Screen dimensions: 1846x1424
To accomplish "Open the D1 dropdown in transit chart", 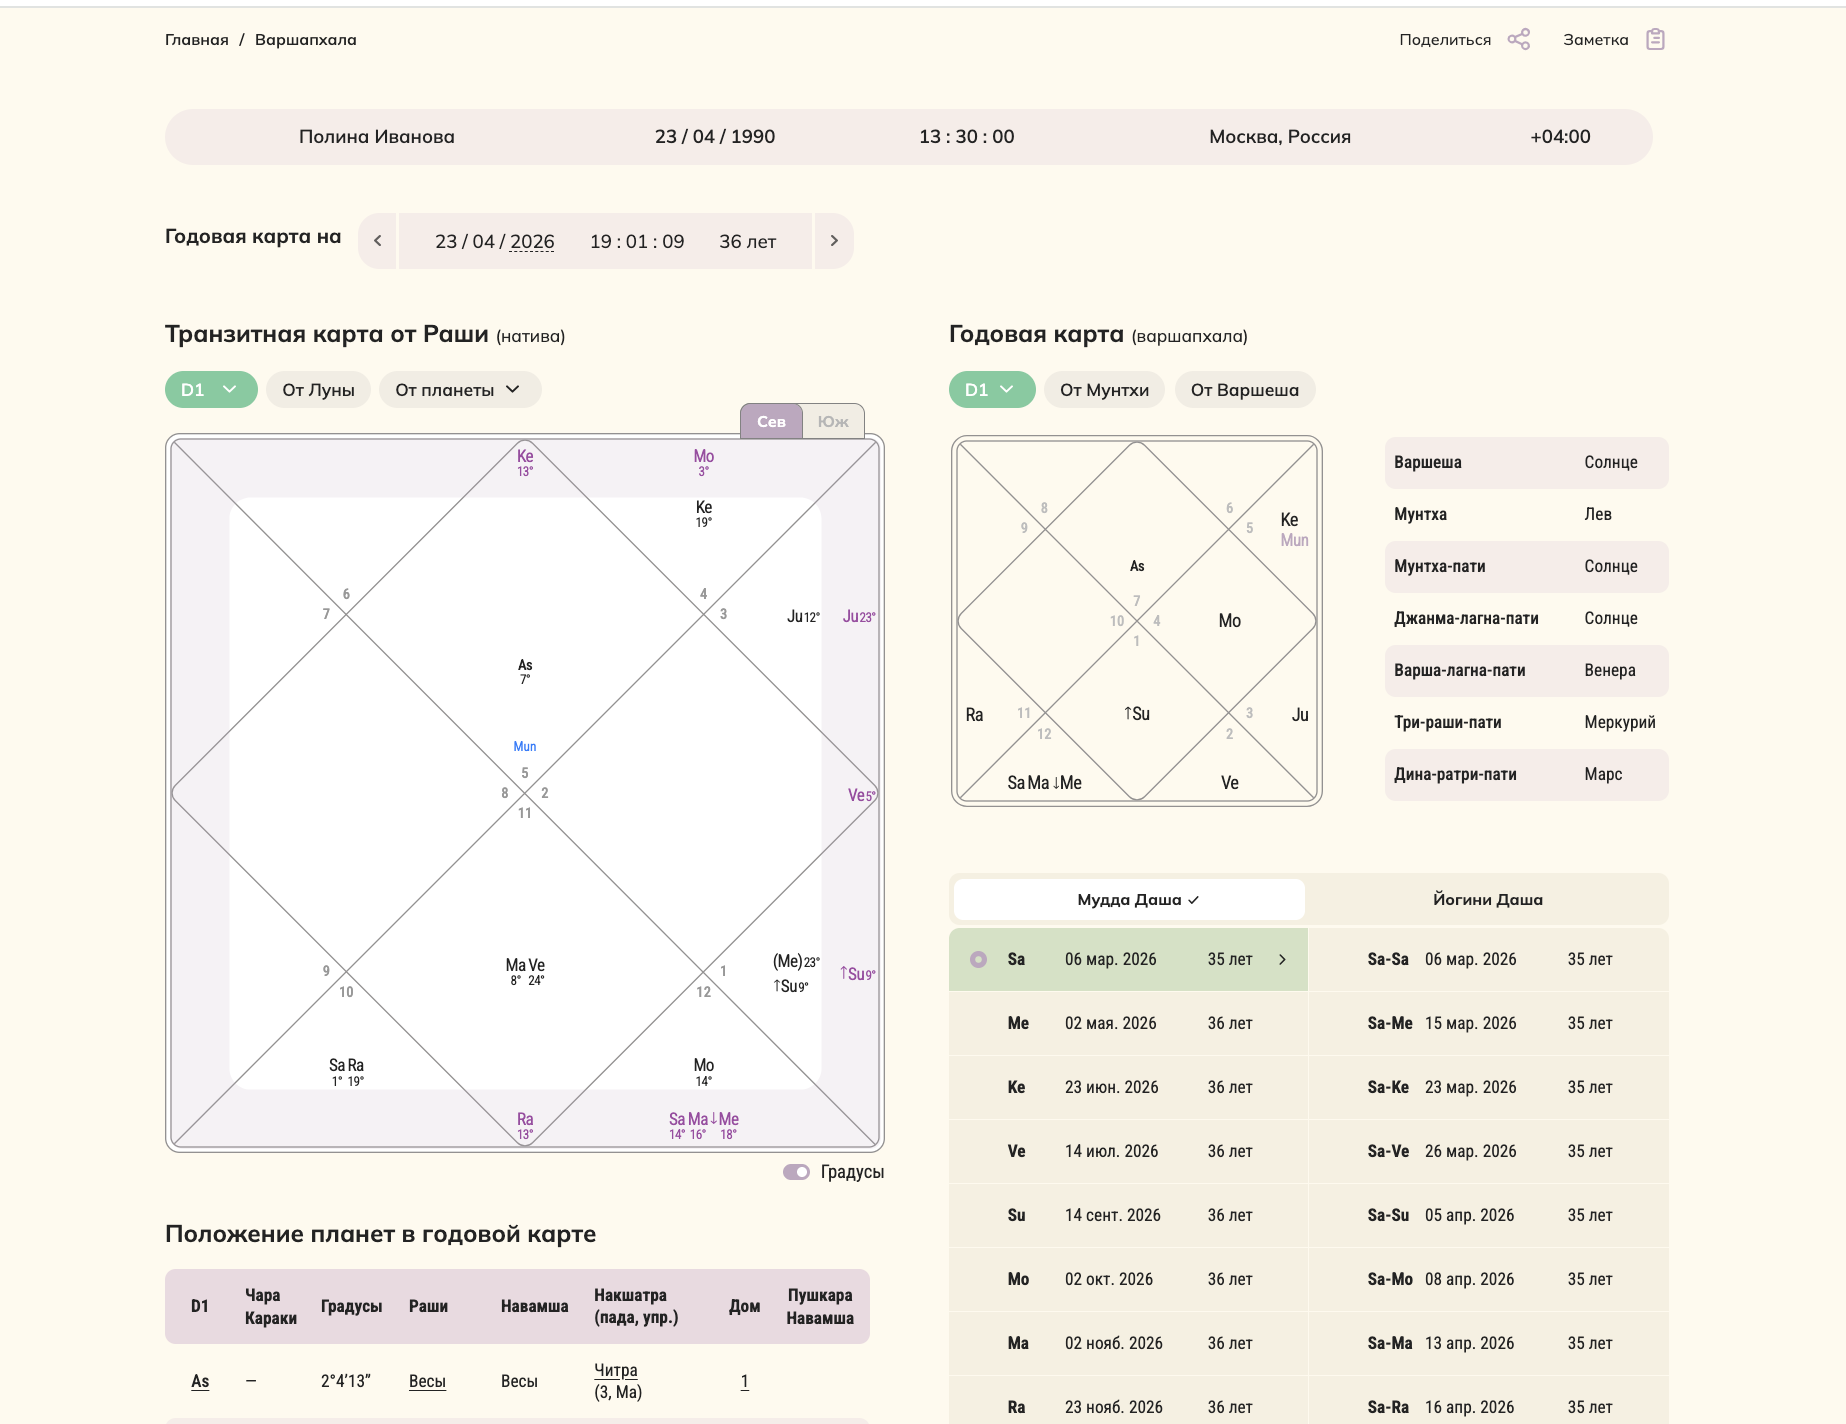I will [x=211, y=390].
